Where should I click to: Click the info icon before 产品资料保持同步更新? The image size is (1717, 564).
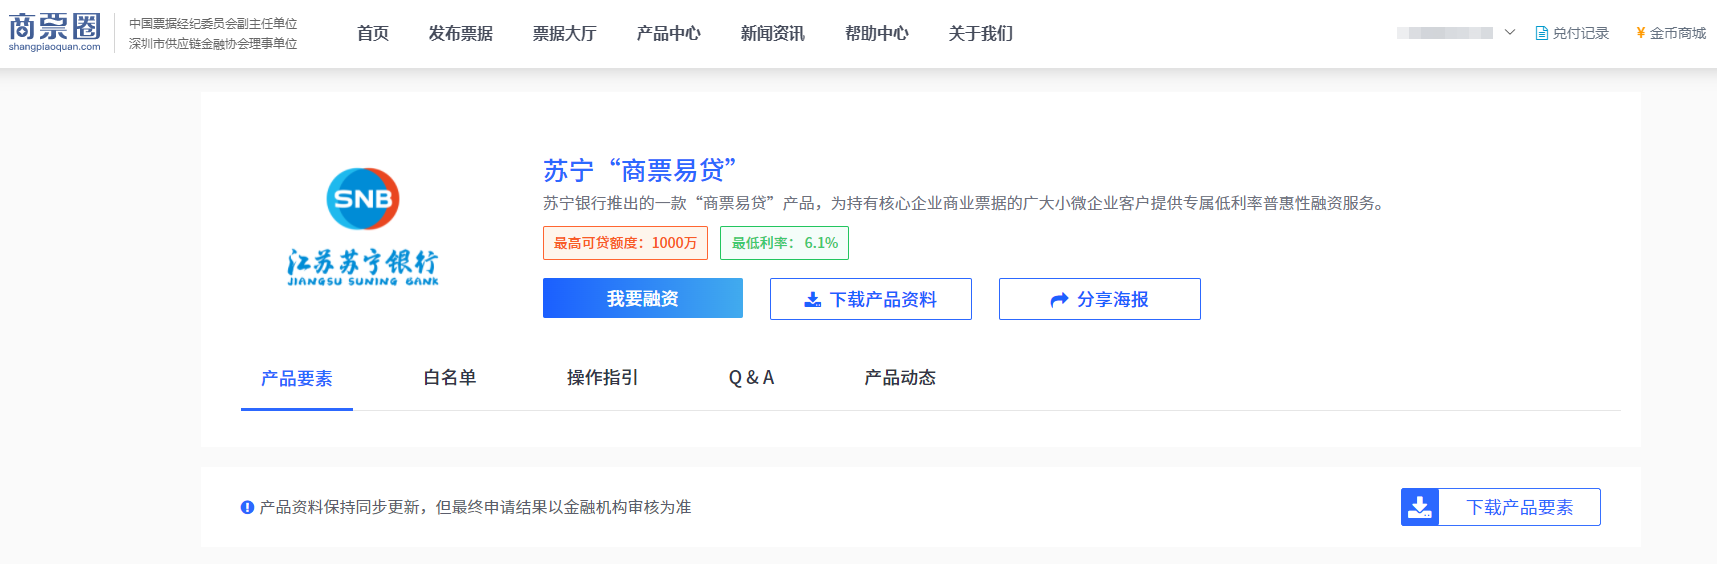(x=247, y=507)
